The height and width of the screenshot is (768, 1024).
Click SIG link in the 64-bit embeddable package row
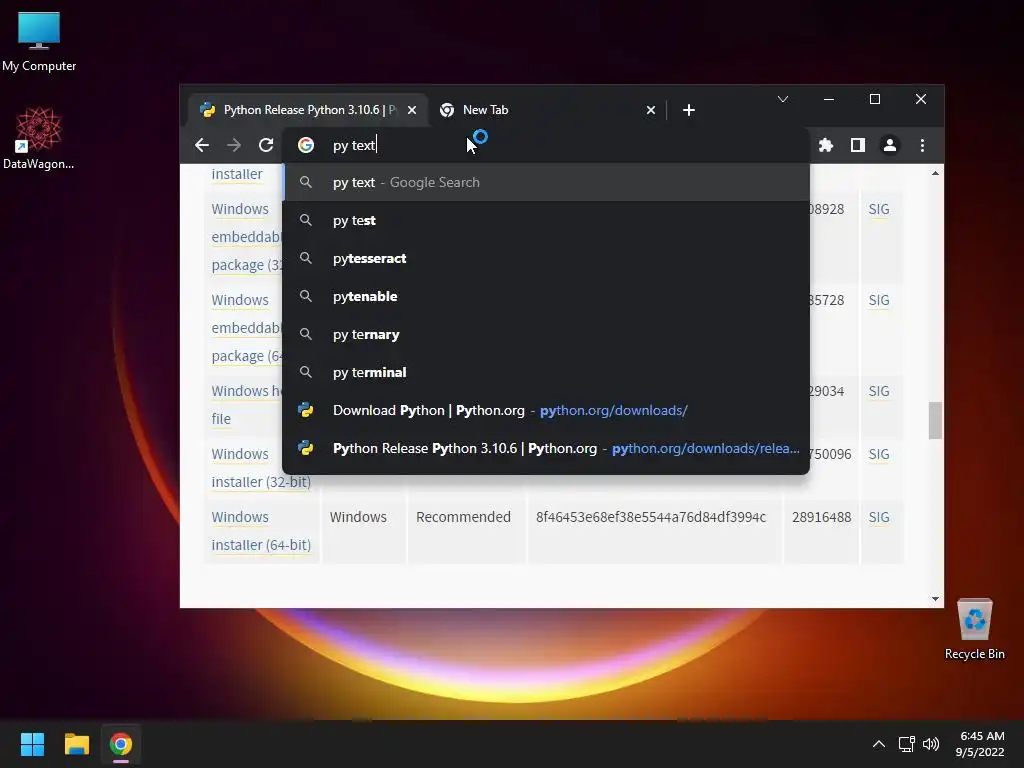pyautogui.click(x=878, y=300)
